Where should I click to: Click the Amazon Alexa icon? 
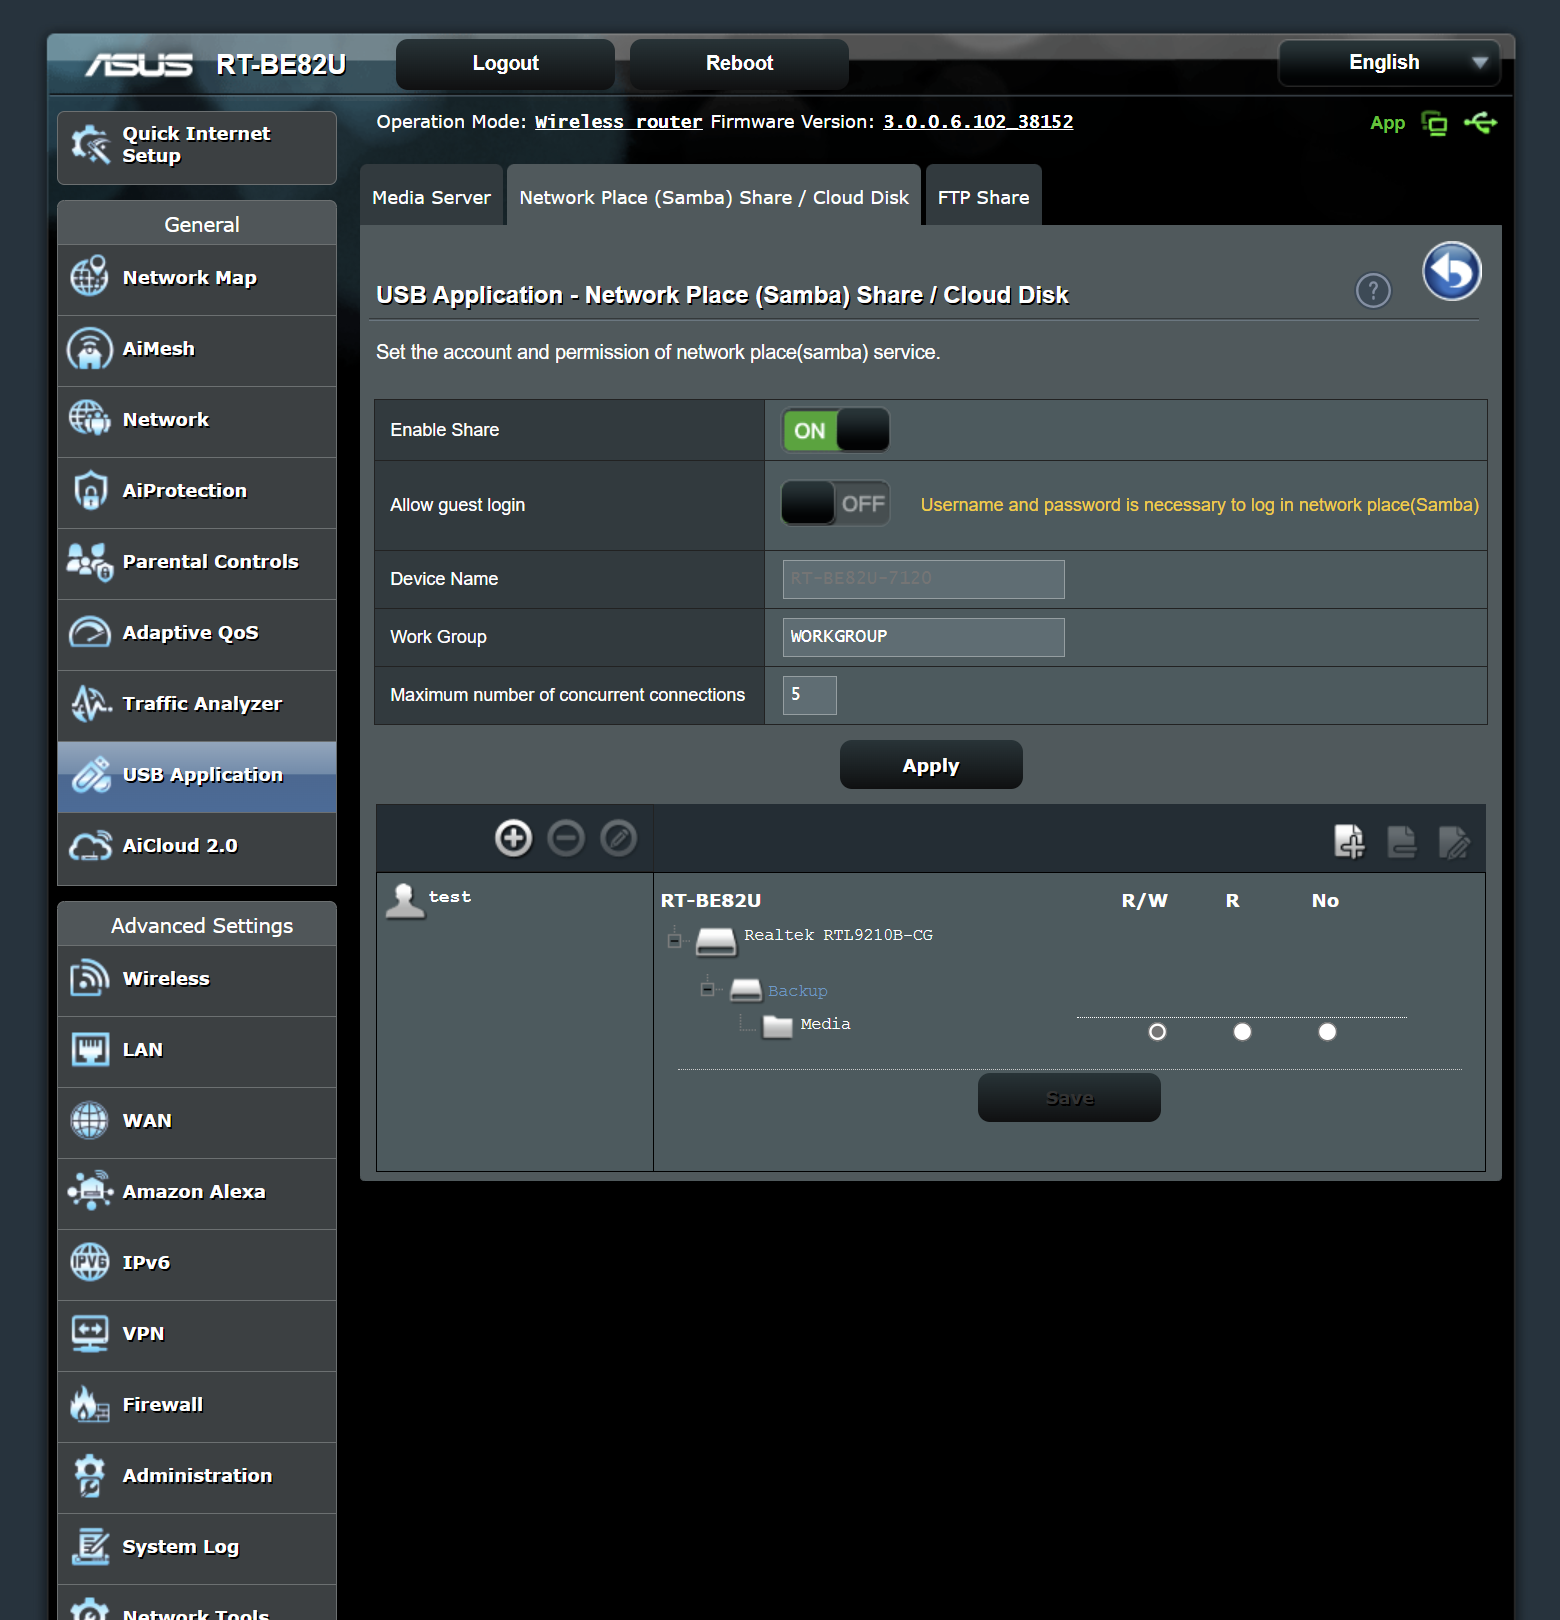coord(90,1191)
